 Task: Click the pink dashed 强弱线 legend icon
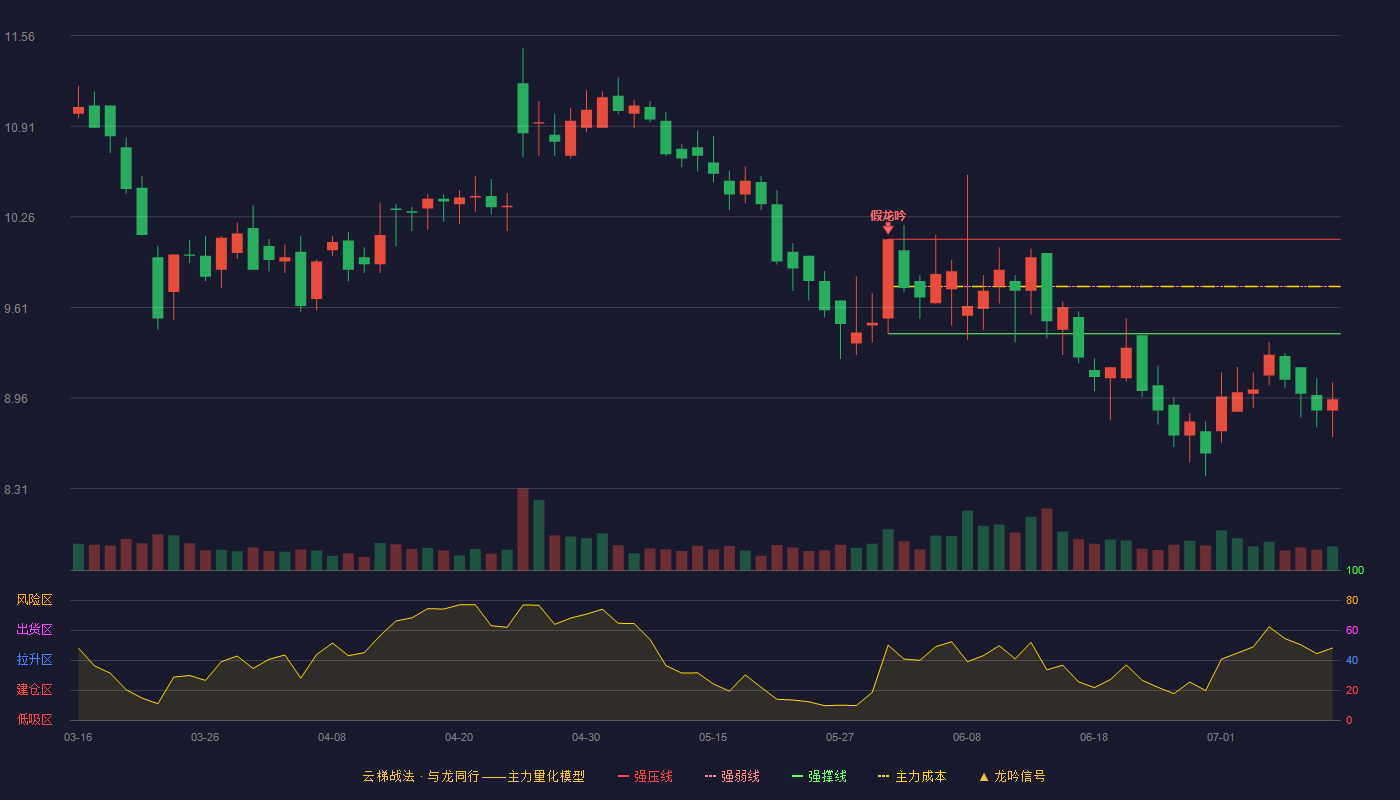(x=710, y=776)
